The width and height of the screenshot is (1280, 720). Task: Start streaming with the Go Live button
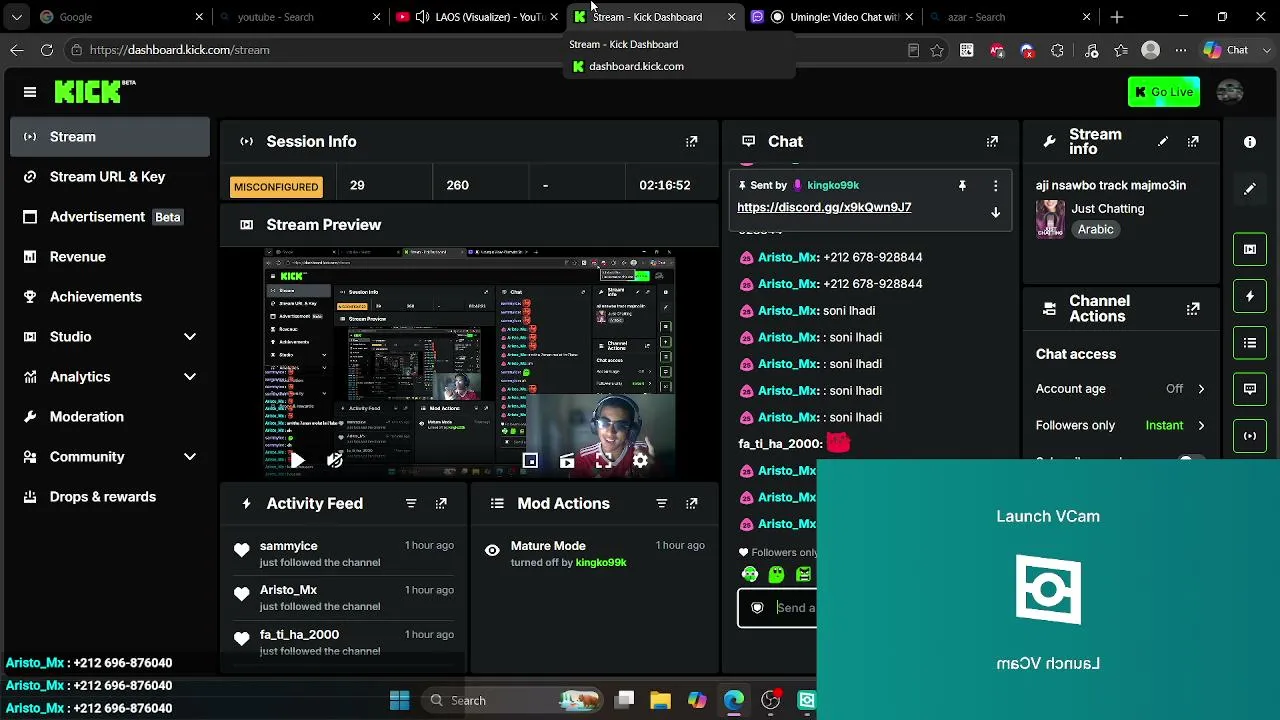coord(1164,92)
